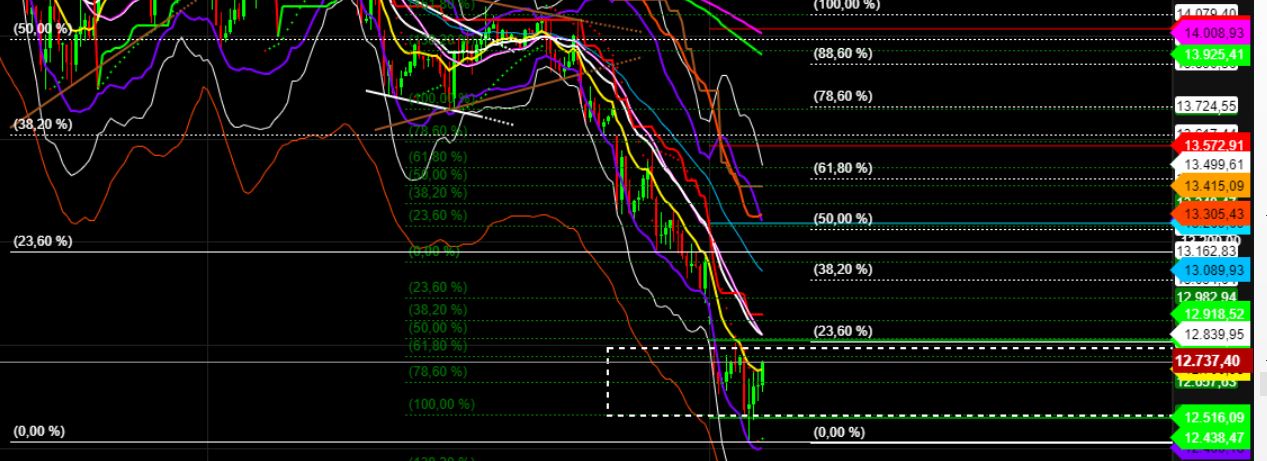Select the green 12.982,94 price label
Image resolution: width=1267 pixels, height=461 pixels.
pyautogui.click(x=1209, y=297)
